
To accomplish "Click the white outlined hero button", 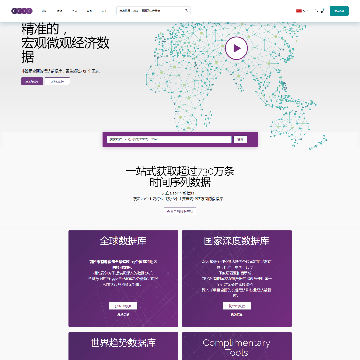I will coord(57,81).
